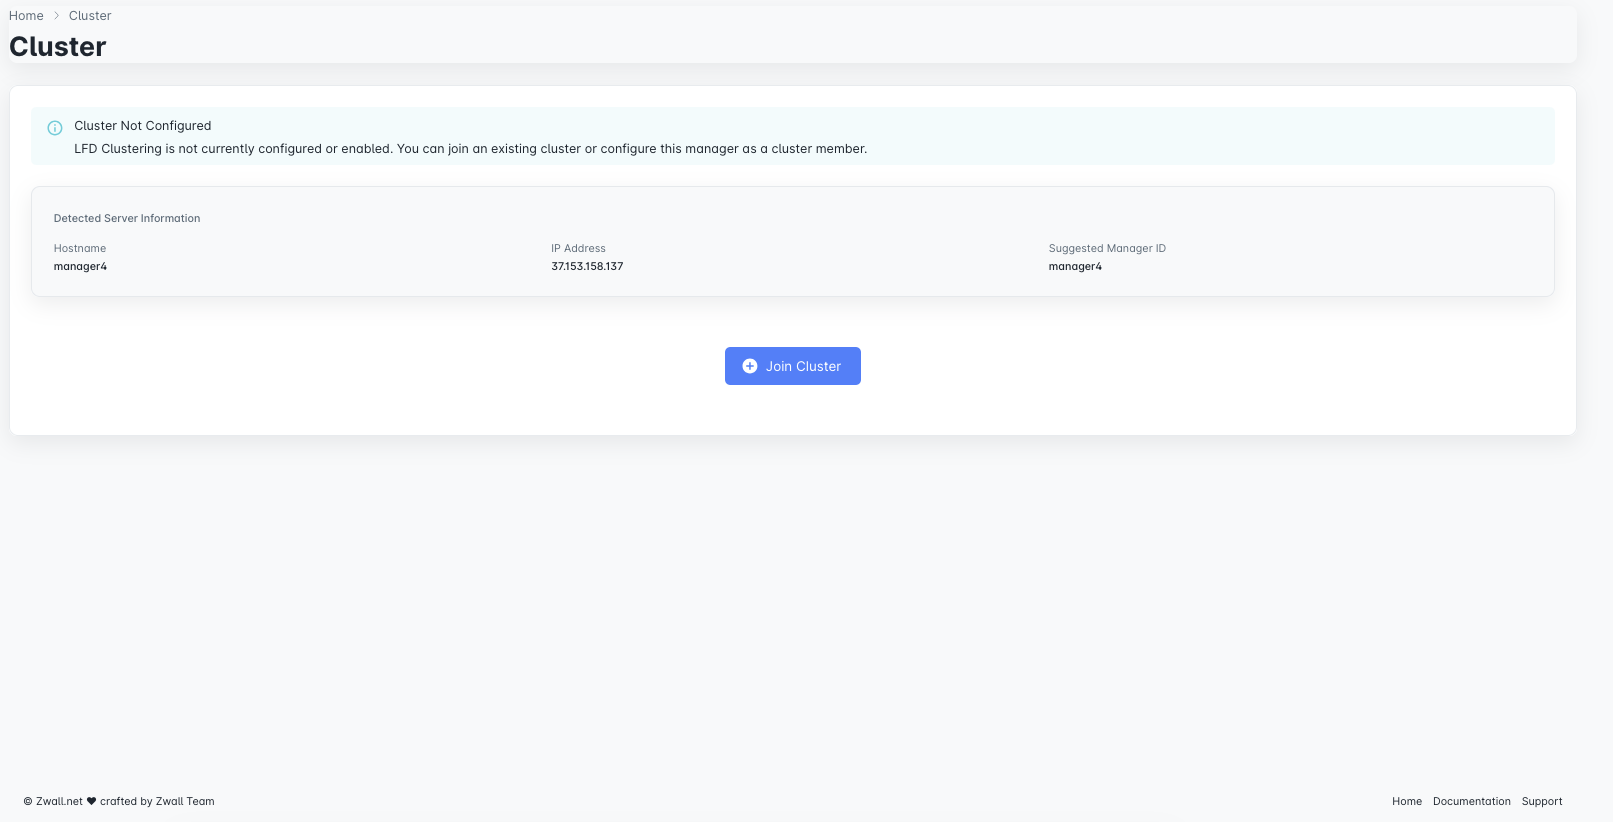Image resolution: width=1613 pixels, height=822 pixels.
Task: Click the LFD Clustering alert description text
Action: (x=470, y=149)
